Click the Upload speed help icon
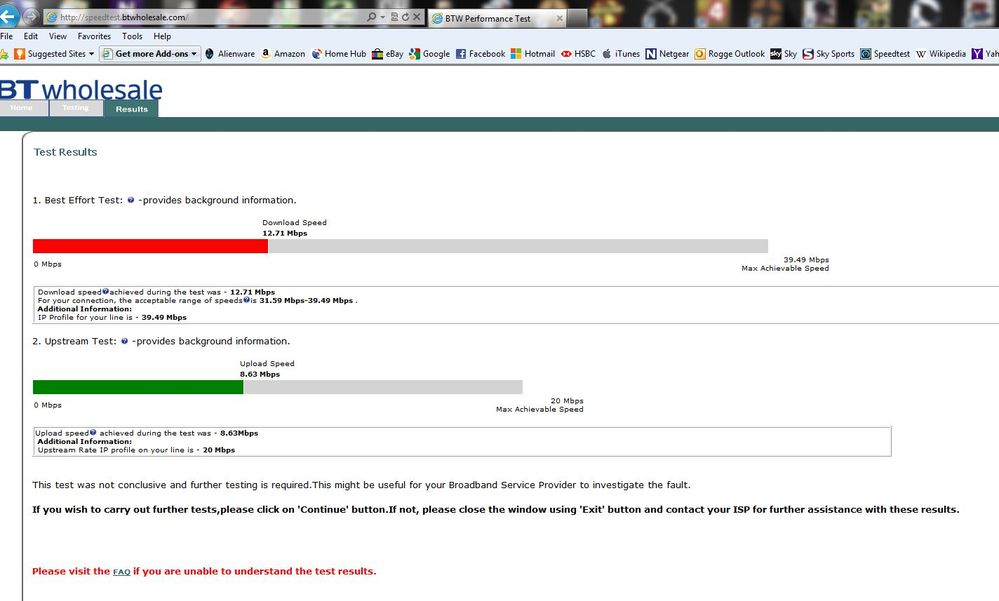999x601 pixels. tap(93, 432)
